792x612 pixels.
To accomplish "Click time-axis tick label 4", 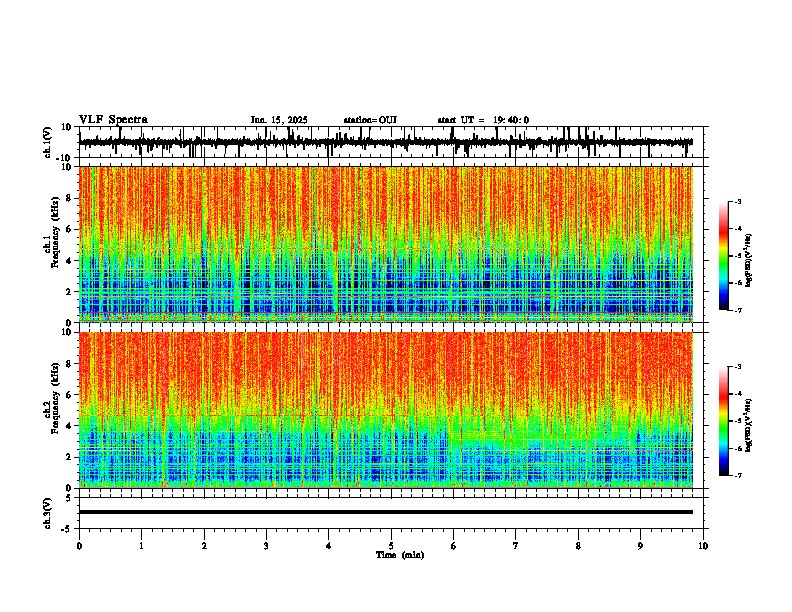I will coord(329,546).
